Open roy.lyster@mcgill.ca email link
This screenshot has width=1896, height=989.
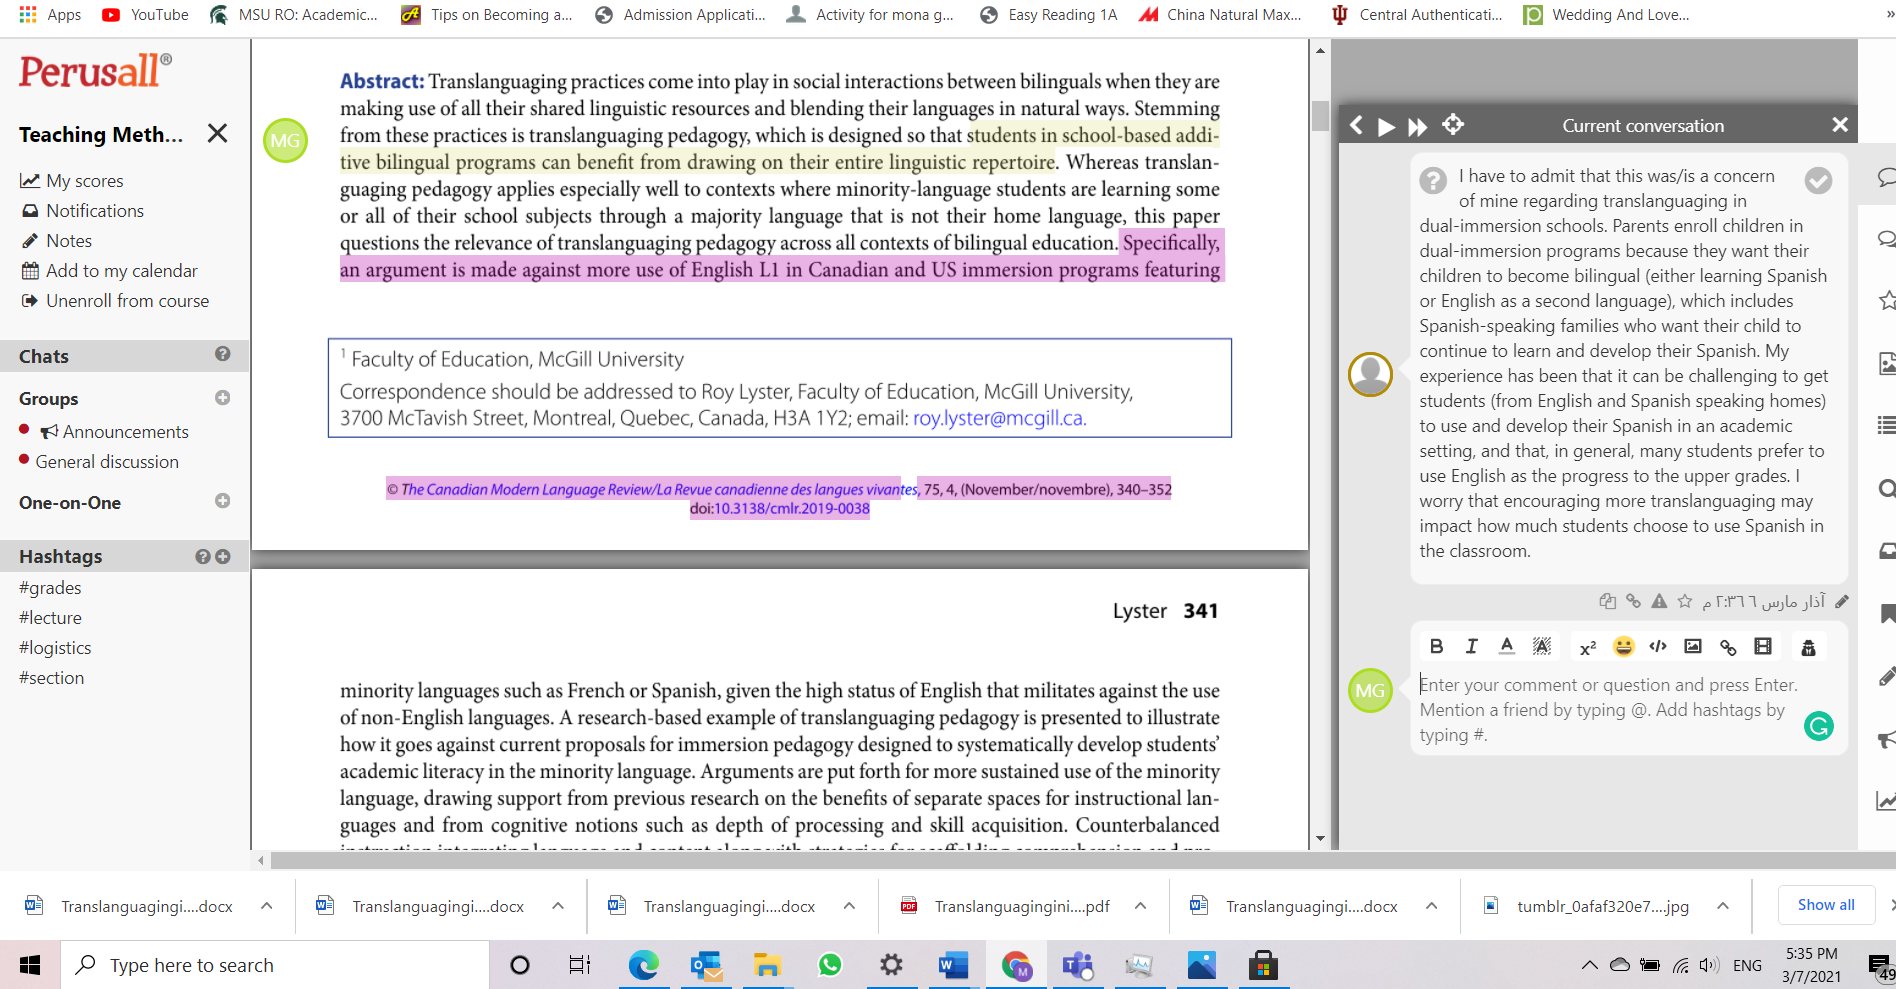pyautogui.click(x=999, y=418)
